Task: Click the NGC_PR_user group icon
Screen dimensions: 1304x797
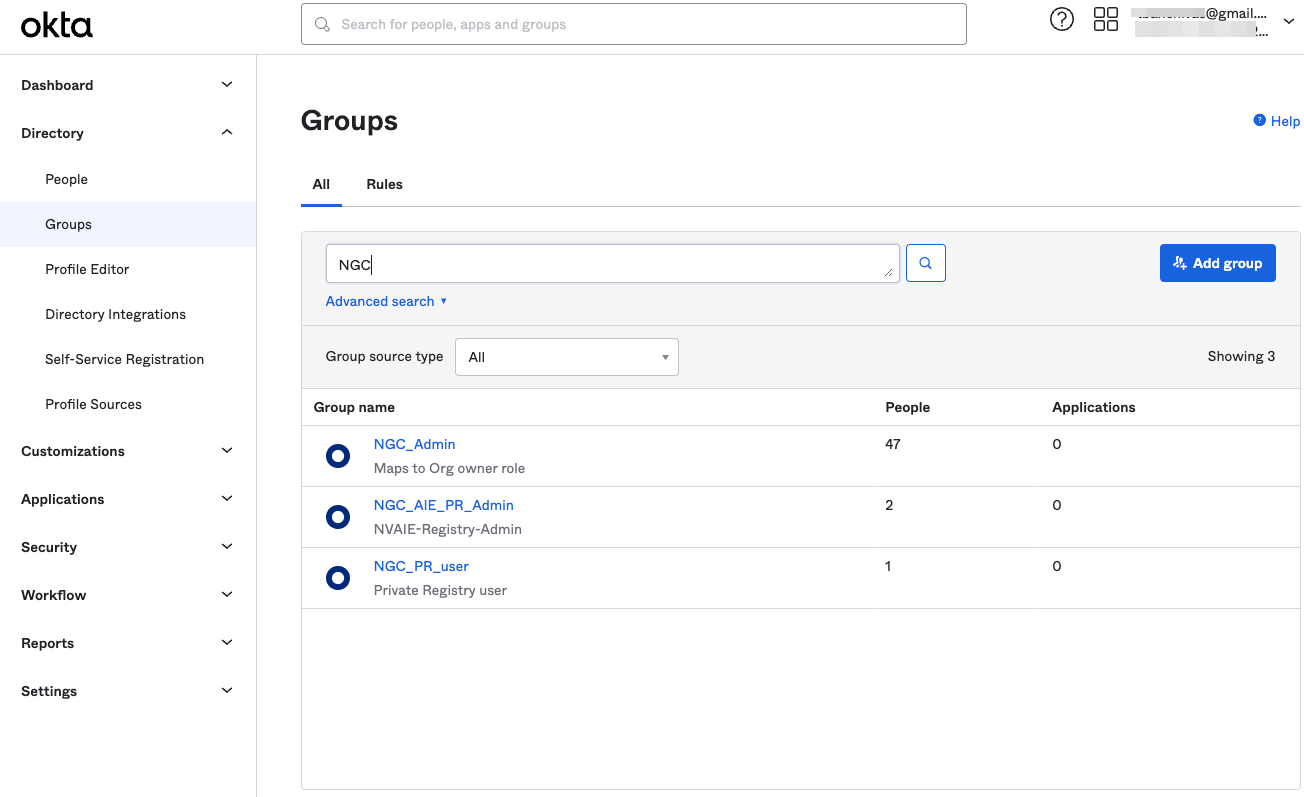Action: (x=338, y=578)
